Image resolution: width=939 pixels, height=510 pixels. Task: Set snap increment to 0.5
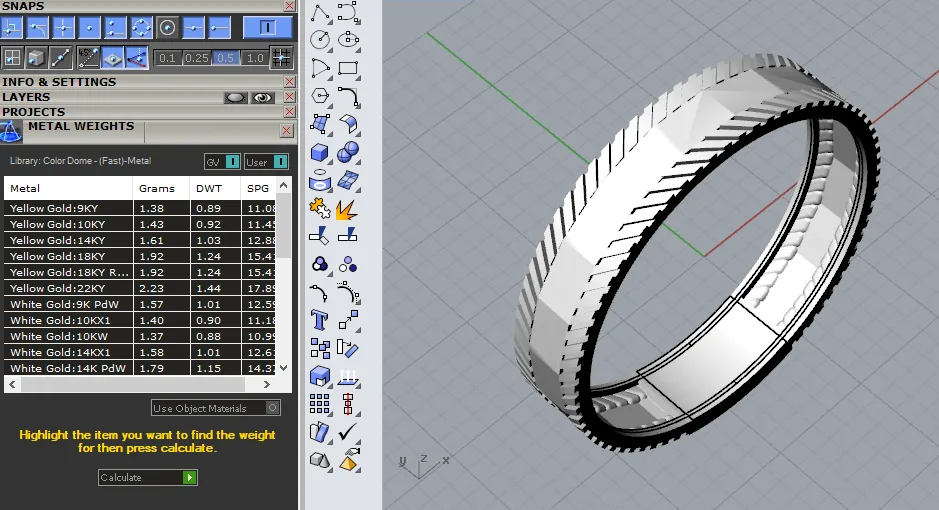click(226, 58)
